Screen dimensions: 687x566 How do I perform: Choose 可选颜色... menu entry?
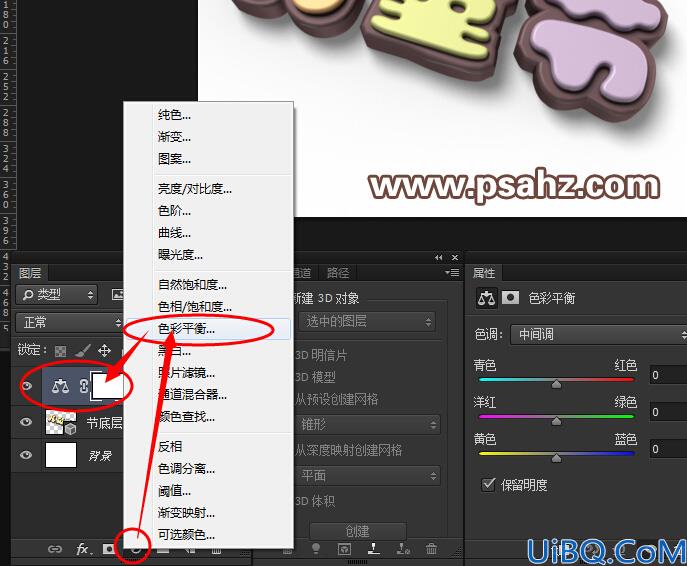[x=186, y=534]
